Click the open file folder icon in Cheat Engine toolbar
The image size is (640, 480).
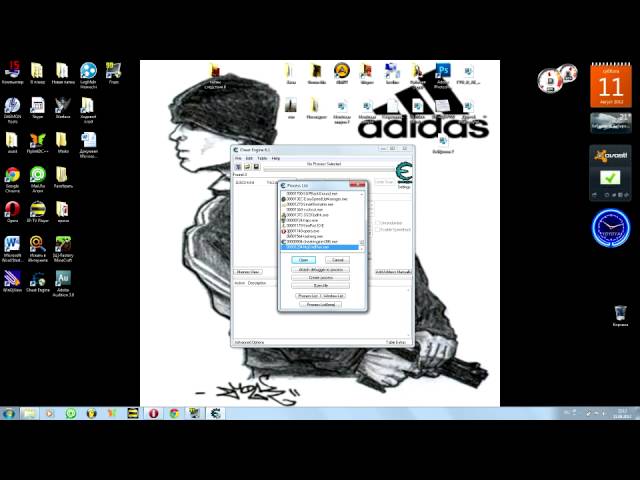(x=247, y=167)
